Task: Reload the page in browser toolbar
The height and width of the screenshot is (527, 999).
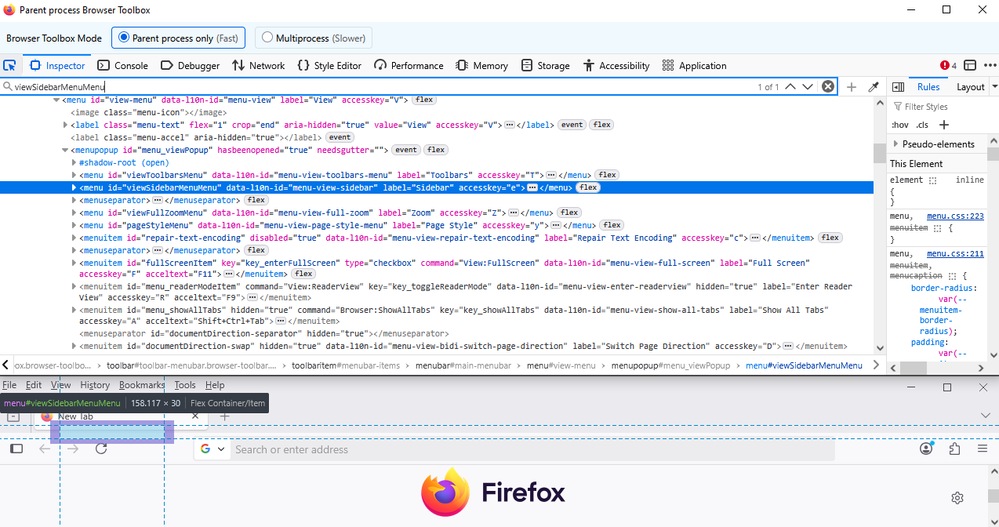Action: (101, 449)
